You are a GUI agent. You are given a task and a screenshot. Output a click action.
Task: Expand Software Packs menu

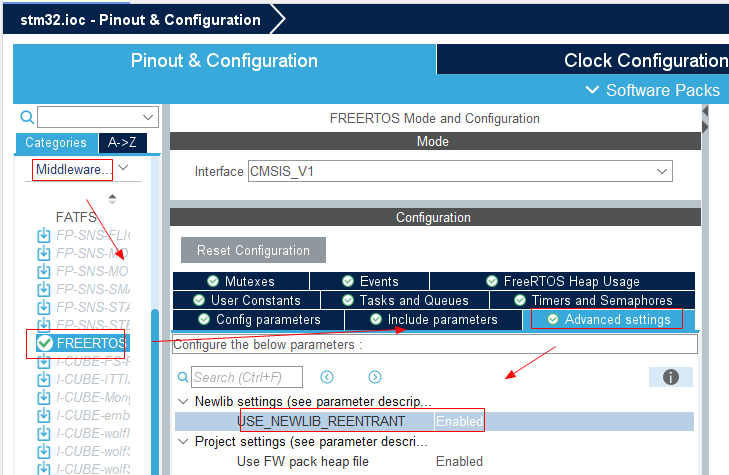click(x=653, y=90)
